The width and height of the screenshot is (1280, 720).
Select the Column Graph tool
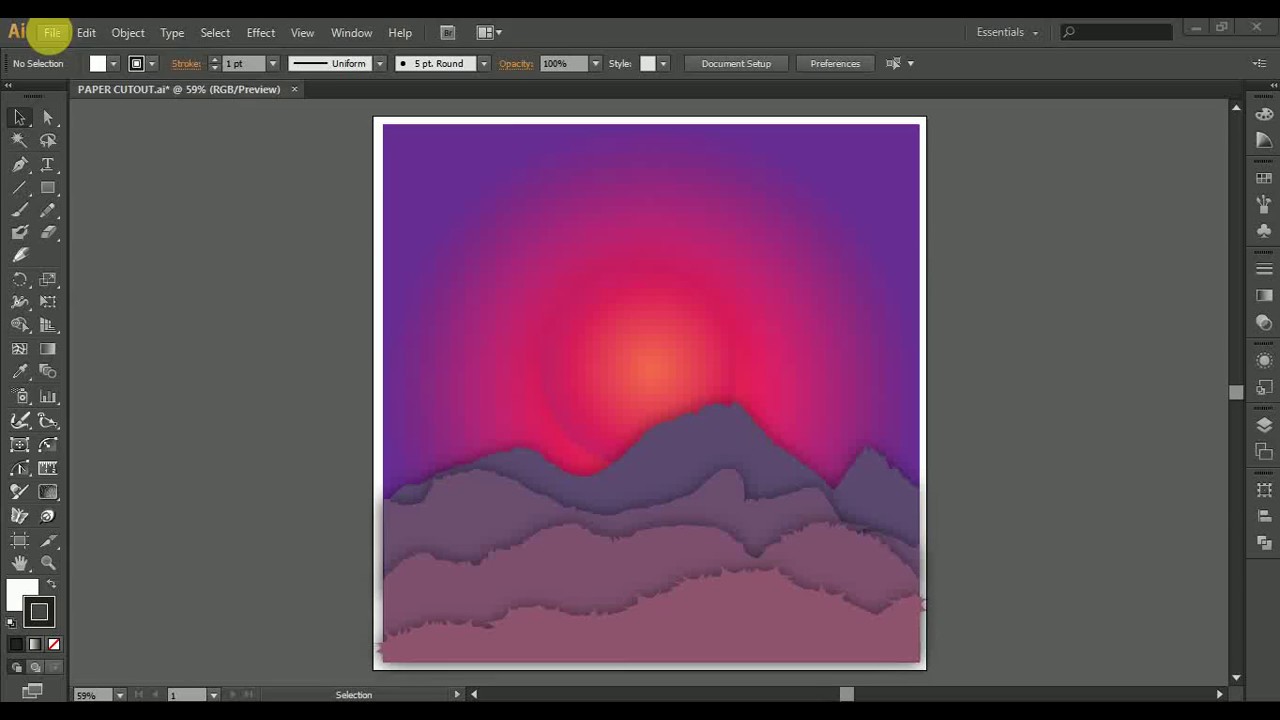pos(48,397)
